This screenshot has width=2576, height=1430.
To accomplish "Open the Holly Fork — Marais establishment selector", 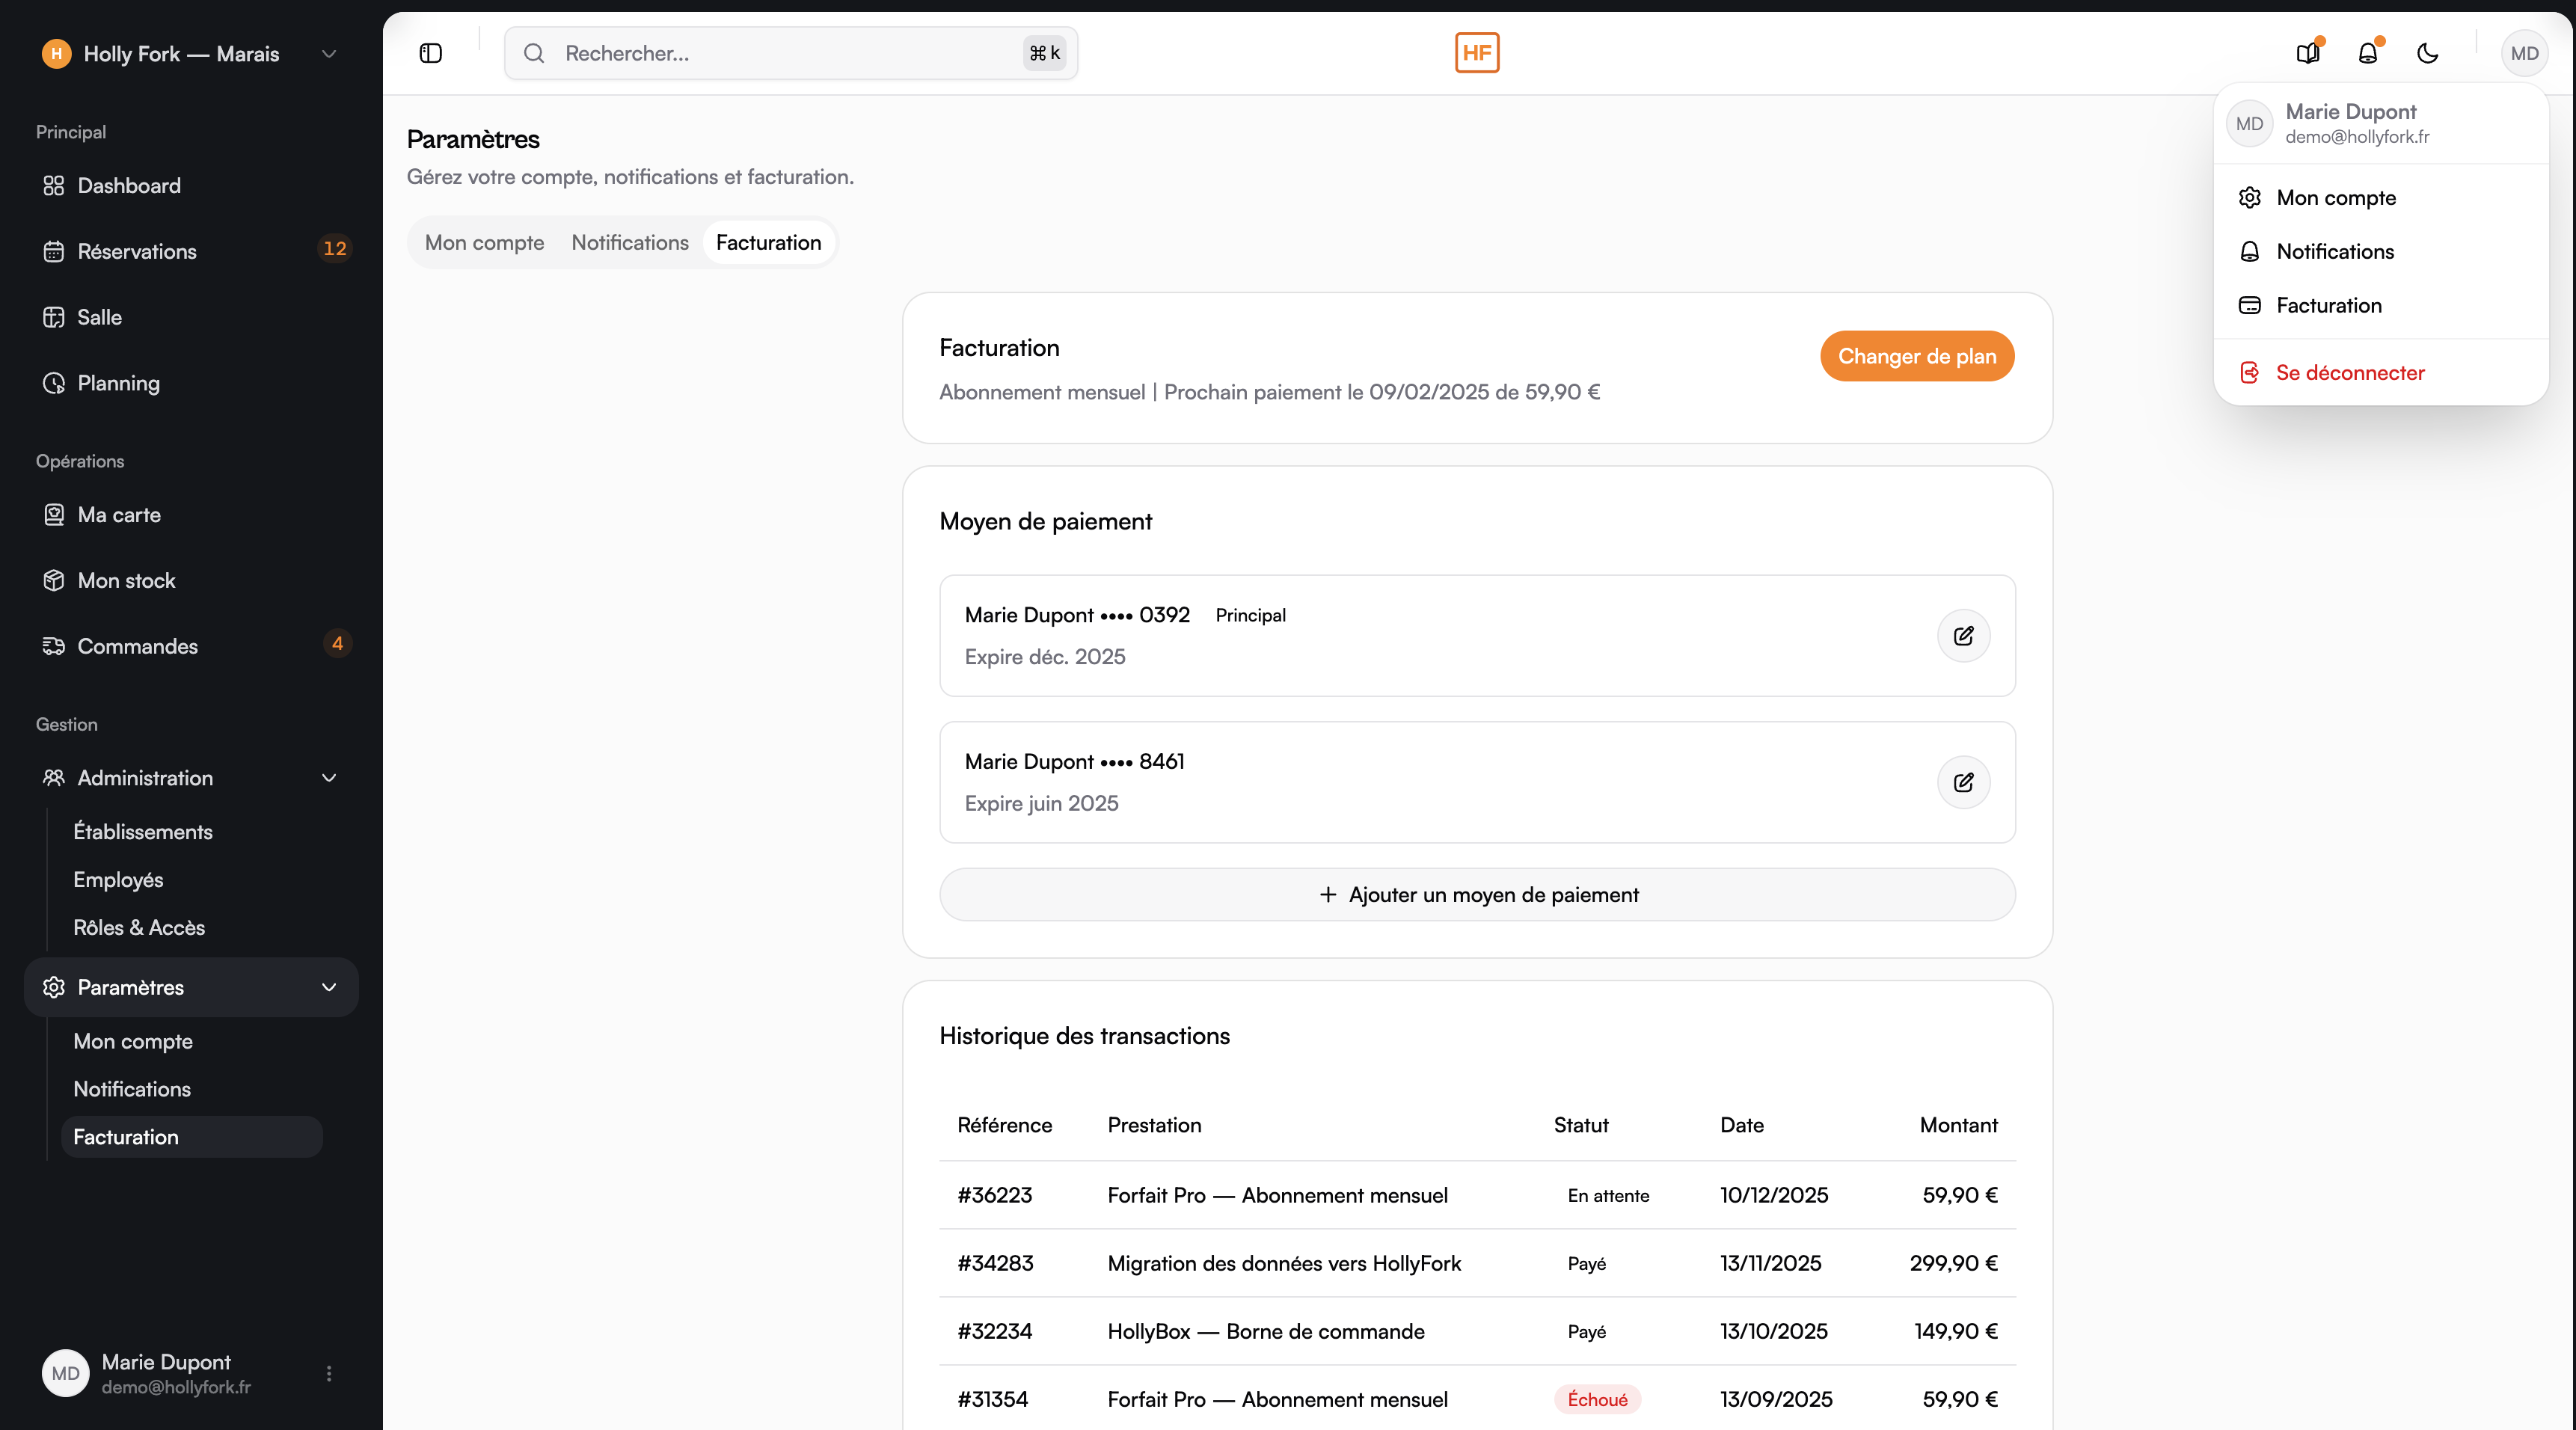I will coord(190,54).
